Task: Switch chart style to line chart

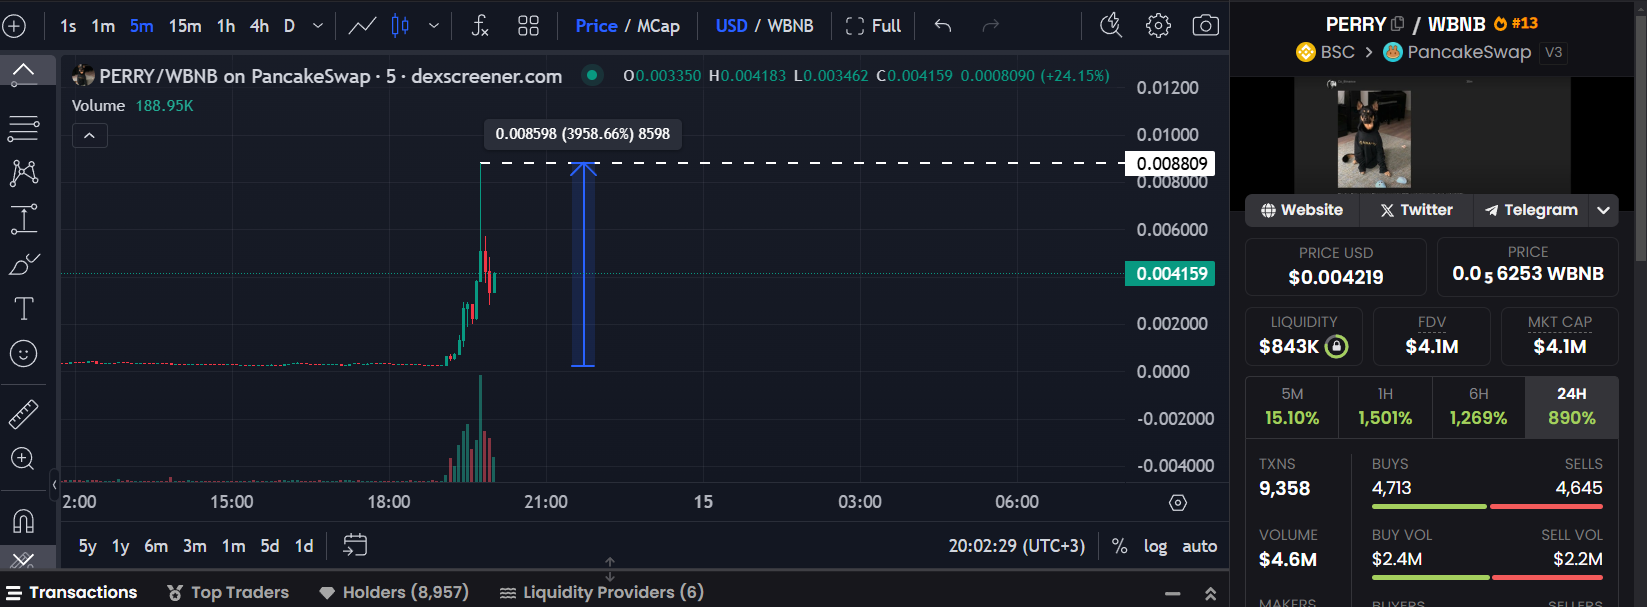Action: point(362,26)
